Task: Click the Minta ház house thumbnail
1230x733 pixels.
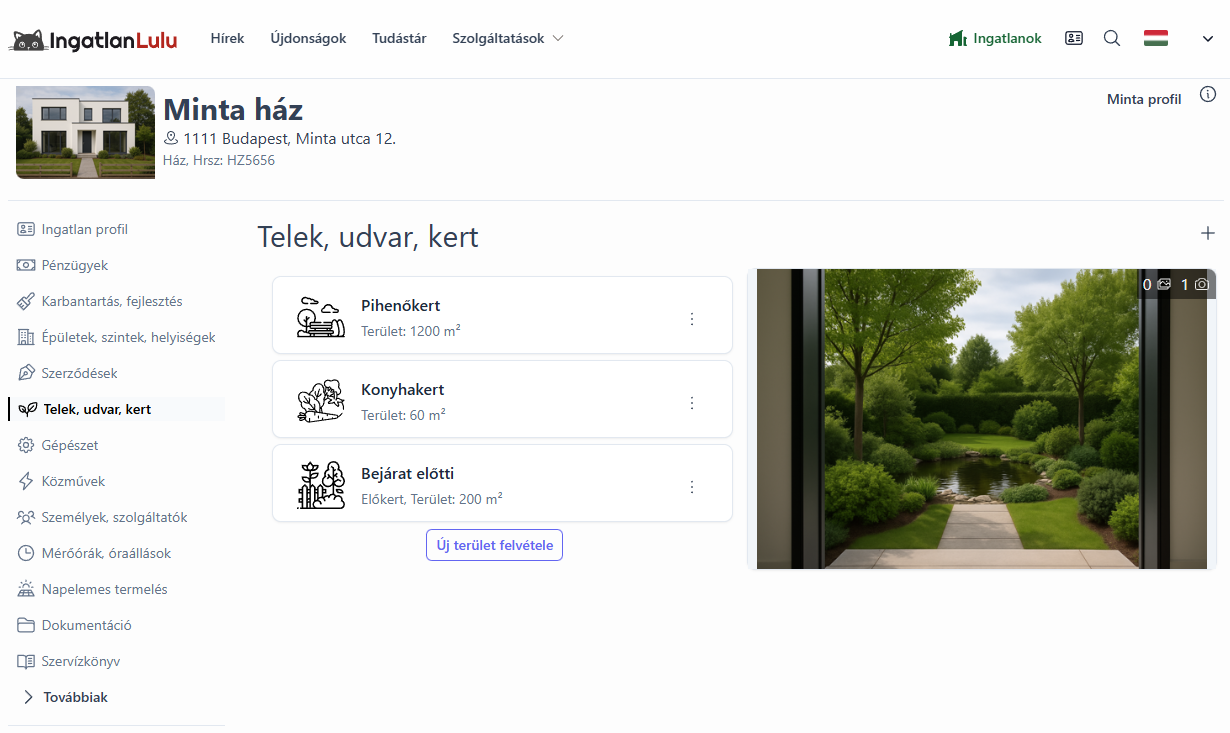Action: [85, 132]
